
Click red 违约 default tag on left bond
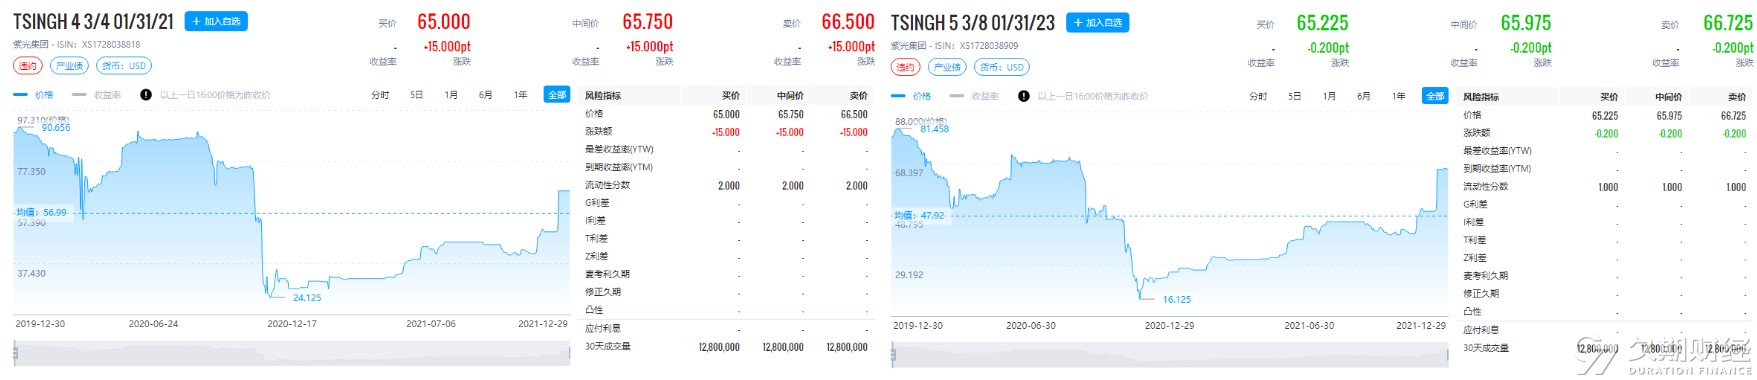tap(28, 66)
